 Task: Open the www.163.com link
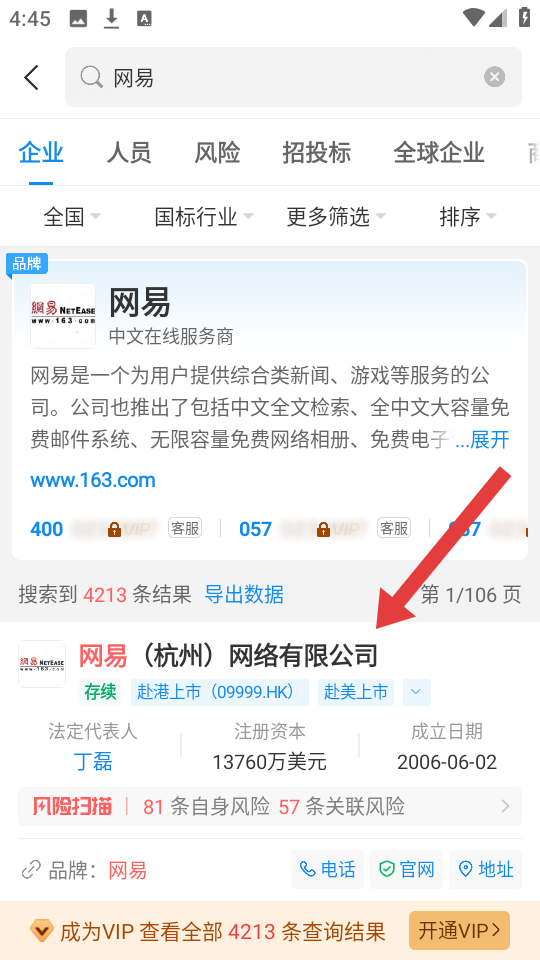click(93, 480)
